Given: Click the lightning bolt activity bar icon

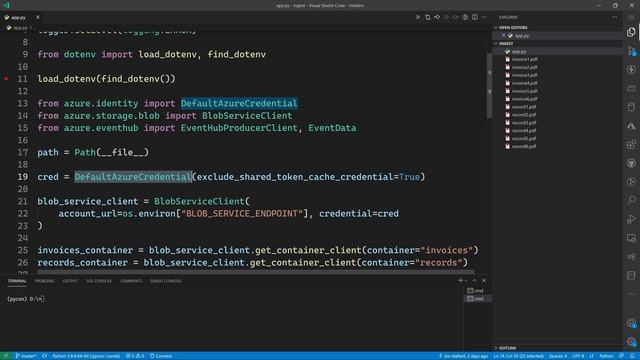Looking at the screenshot, I should pyautogui.click(x=631, y=70).
